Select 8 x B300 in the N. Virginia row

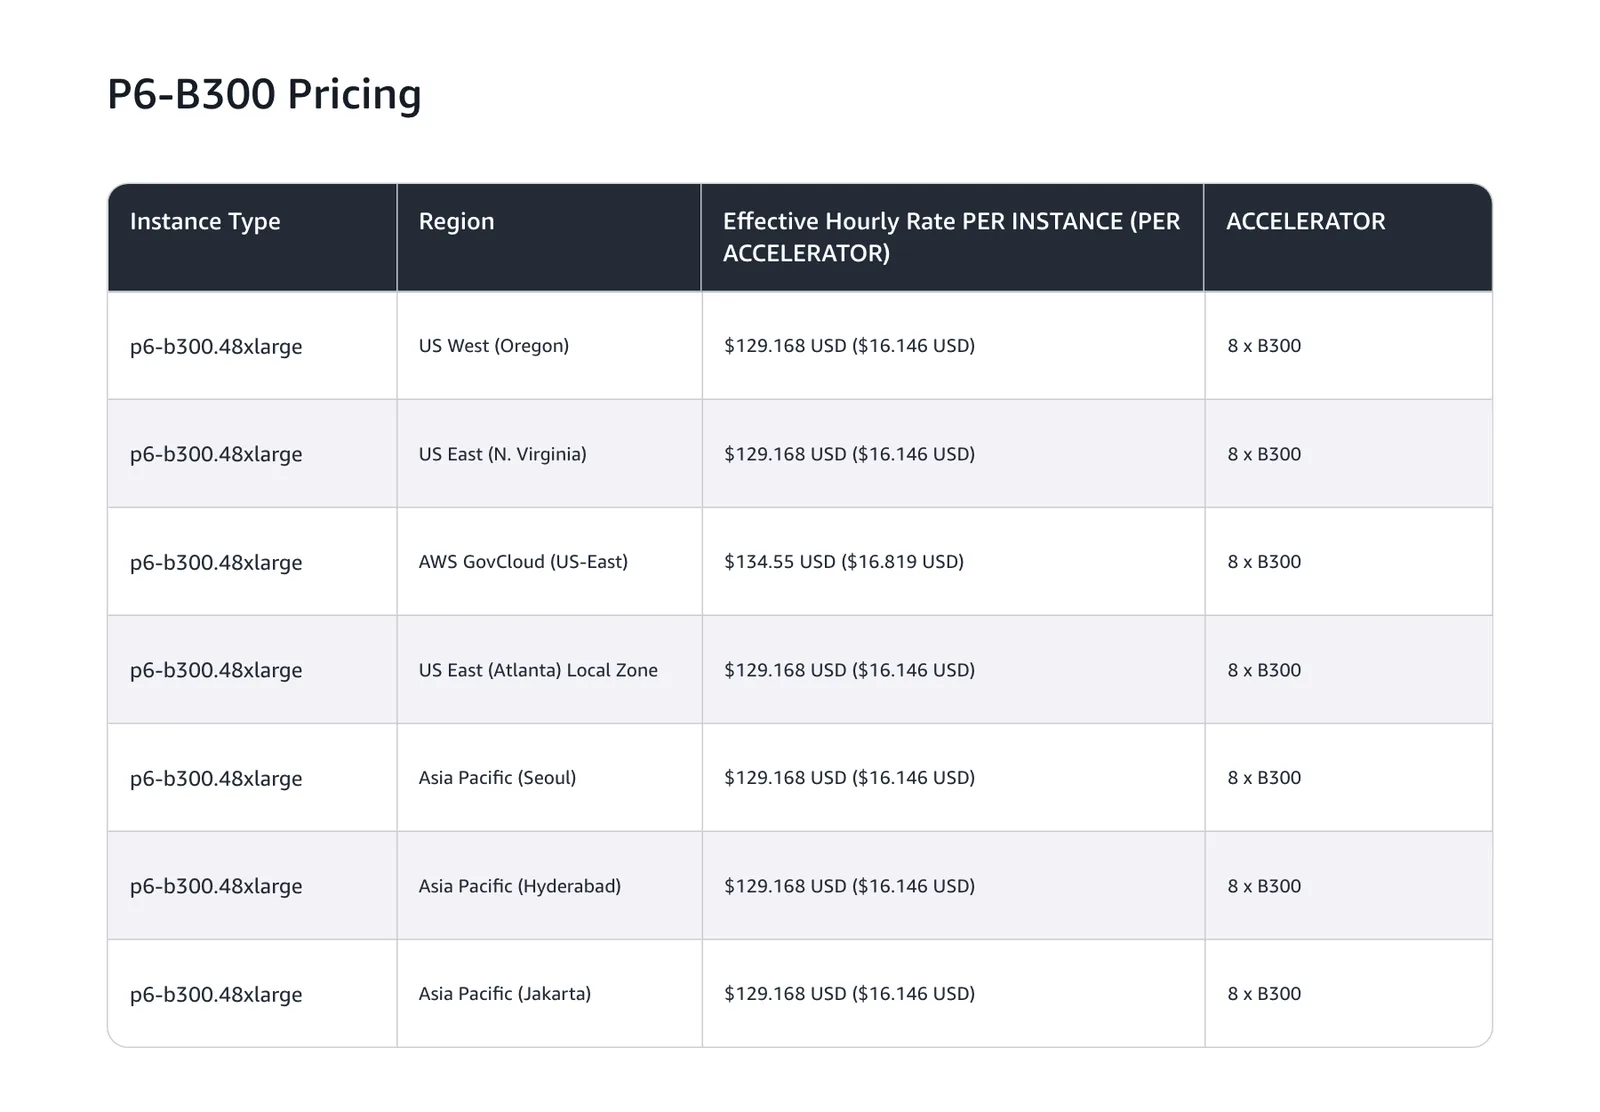[x=1264, y=454]
